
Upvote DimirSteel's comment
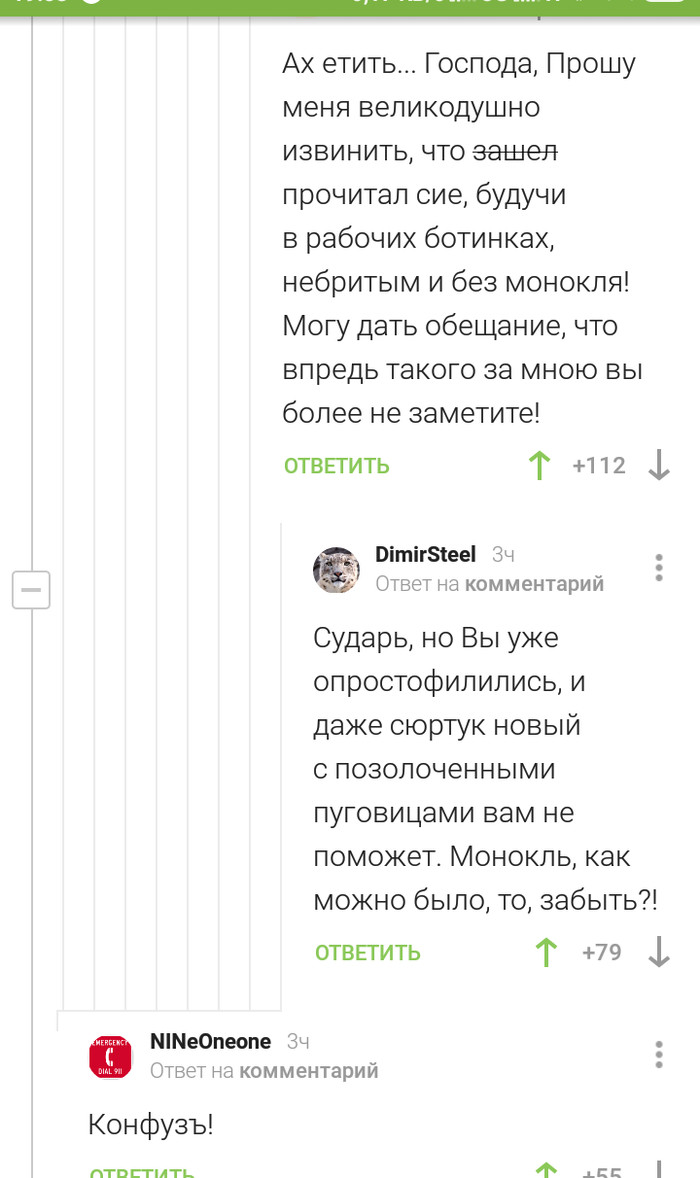point(546,952)
